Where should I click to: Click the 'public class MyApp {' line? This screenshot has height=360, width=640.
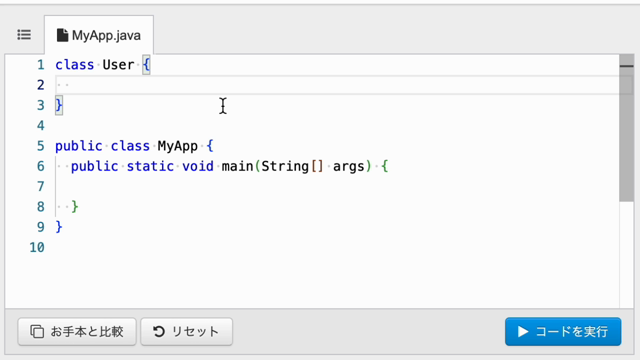[134, 146]
